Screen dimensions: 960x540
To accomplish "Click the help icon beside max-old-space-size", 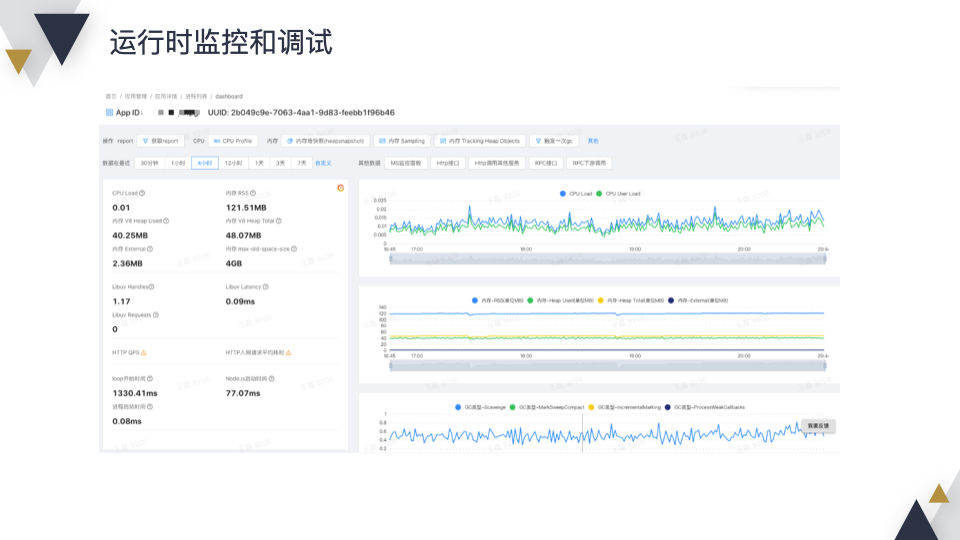I will [294, 249].
